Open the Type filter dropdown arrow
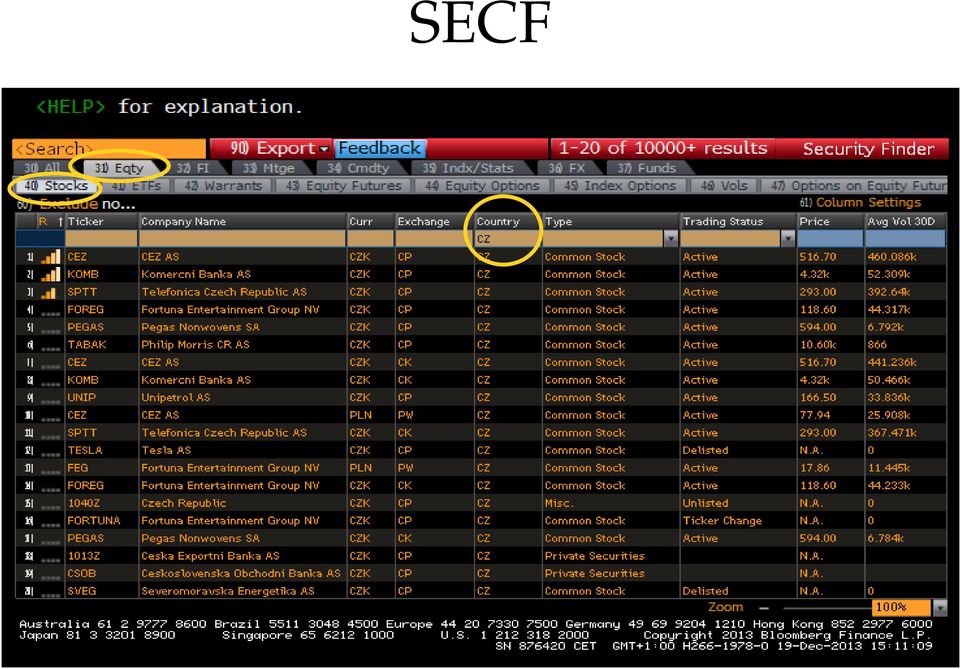Screen dimensions: 960x669 point(671,239)
